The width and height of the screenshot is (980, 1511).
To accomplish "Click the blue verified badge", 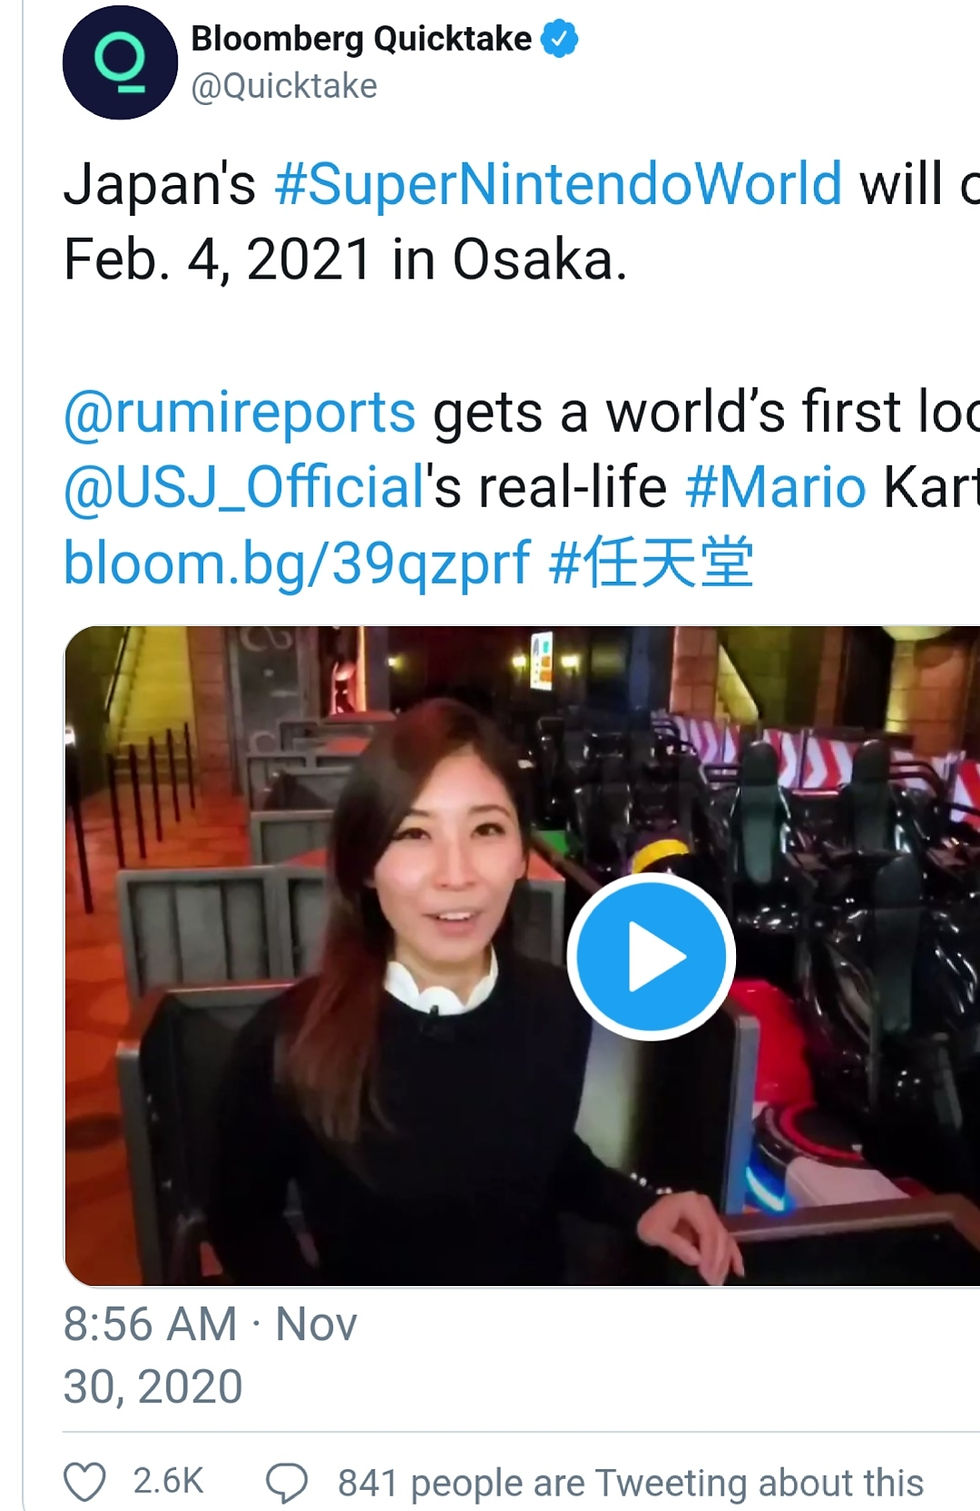I will click(559, 39).
